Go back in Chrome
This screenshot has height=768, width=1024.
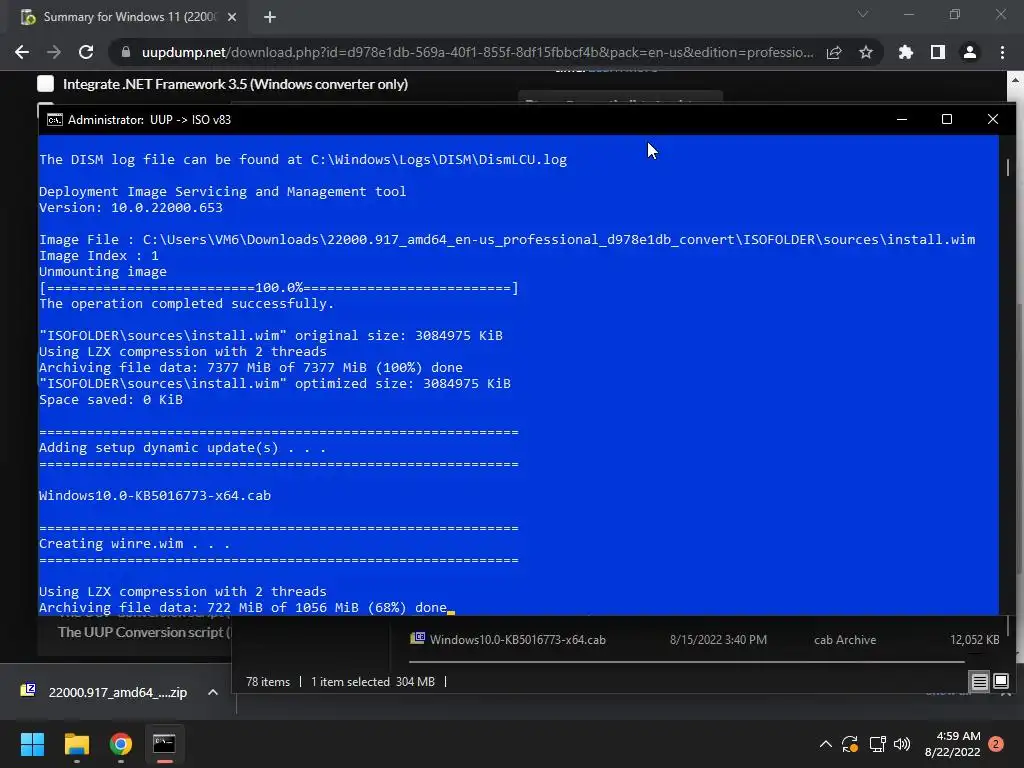(x=22, y=52)
